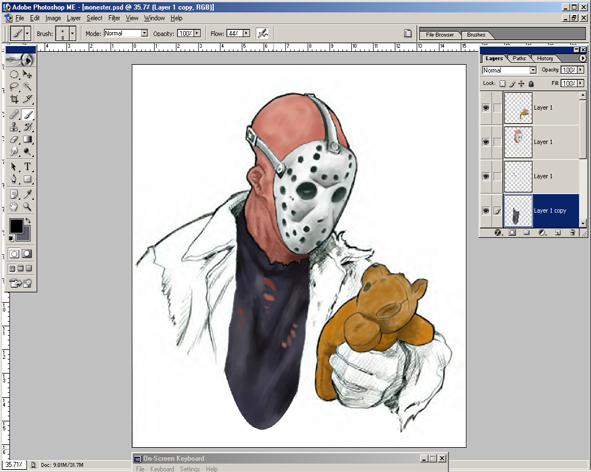This screenshot has height=472, width=591.
Task: Open the File menu
Action: (x=20, y=18)
